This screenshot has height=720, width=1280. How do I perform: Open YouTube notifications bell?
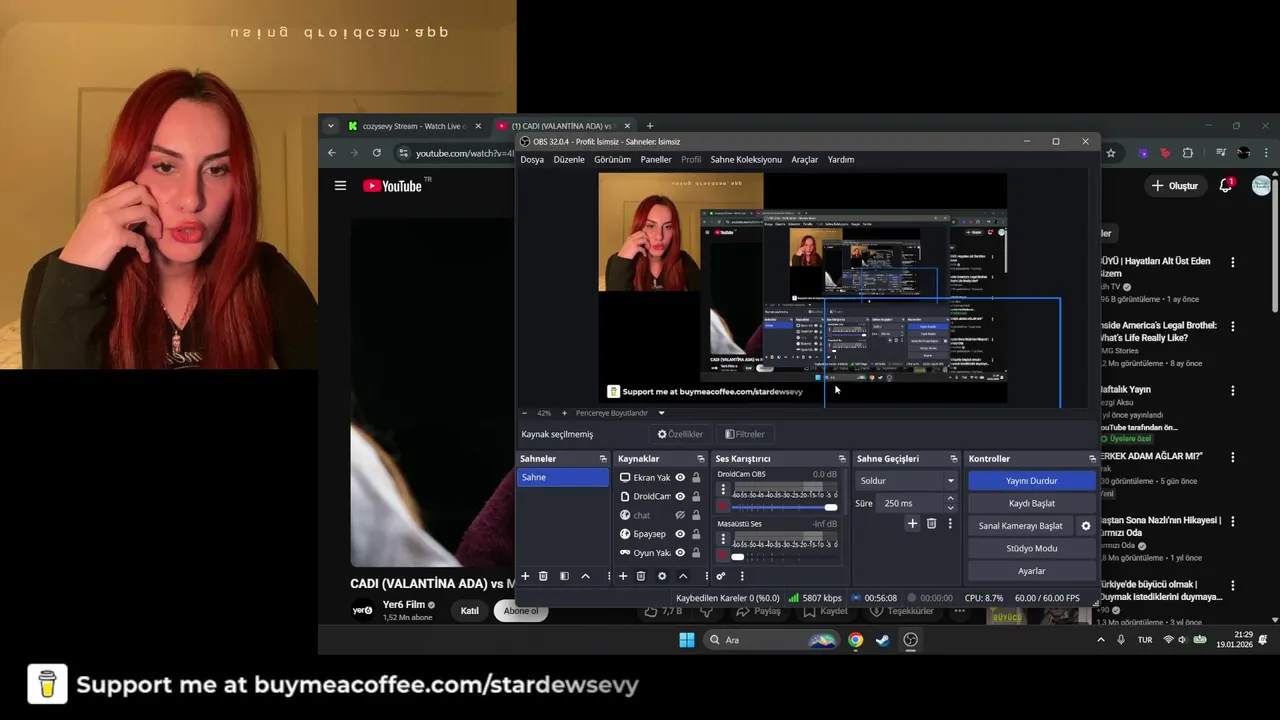(1225, 186)
